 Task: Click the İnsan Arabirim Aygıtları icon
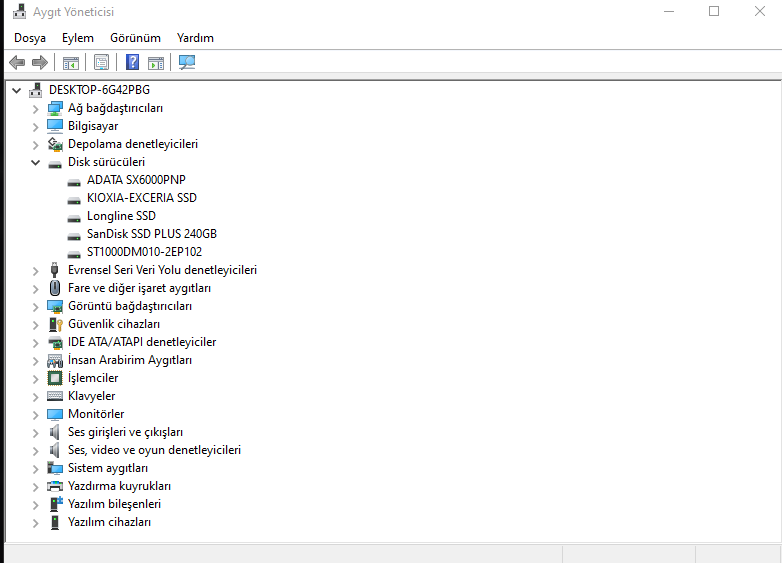click(x=55, y=361)
